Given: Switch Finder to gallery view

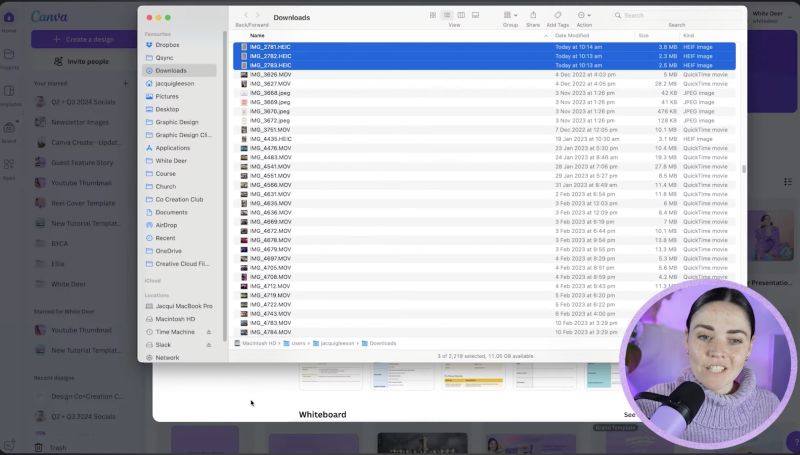Looking at the screenshot, I should click(x=475, y=15).
